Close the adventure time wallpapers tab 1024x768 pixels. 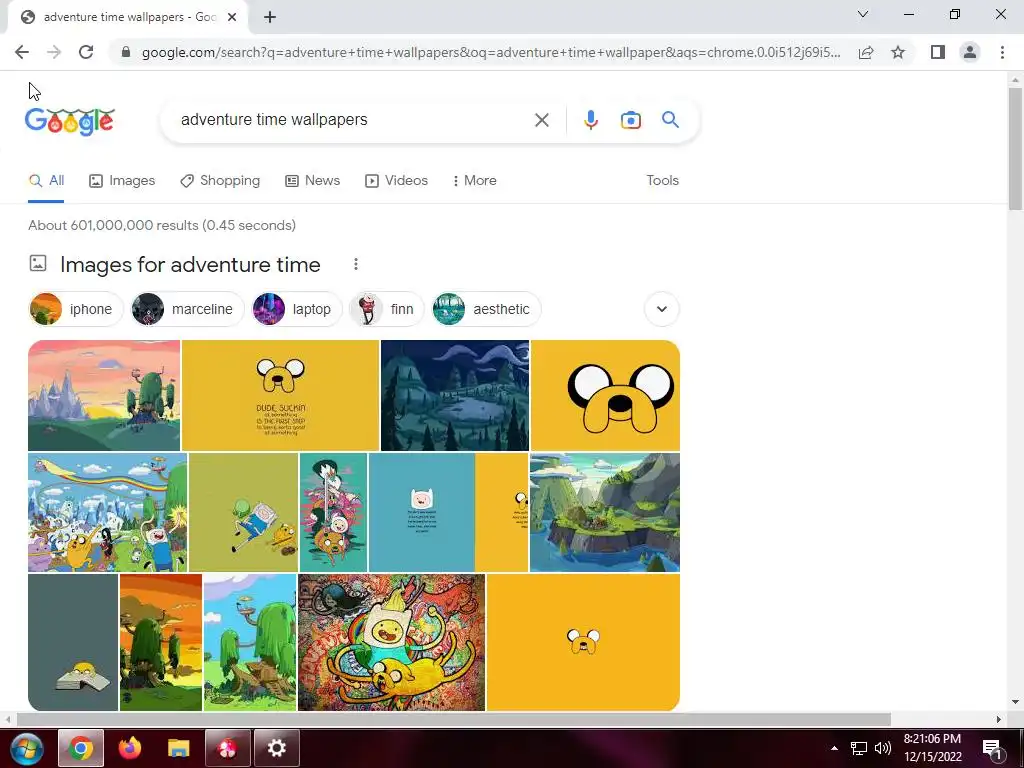click(232, 18)
